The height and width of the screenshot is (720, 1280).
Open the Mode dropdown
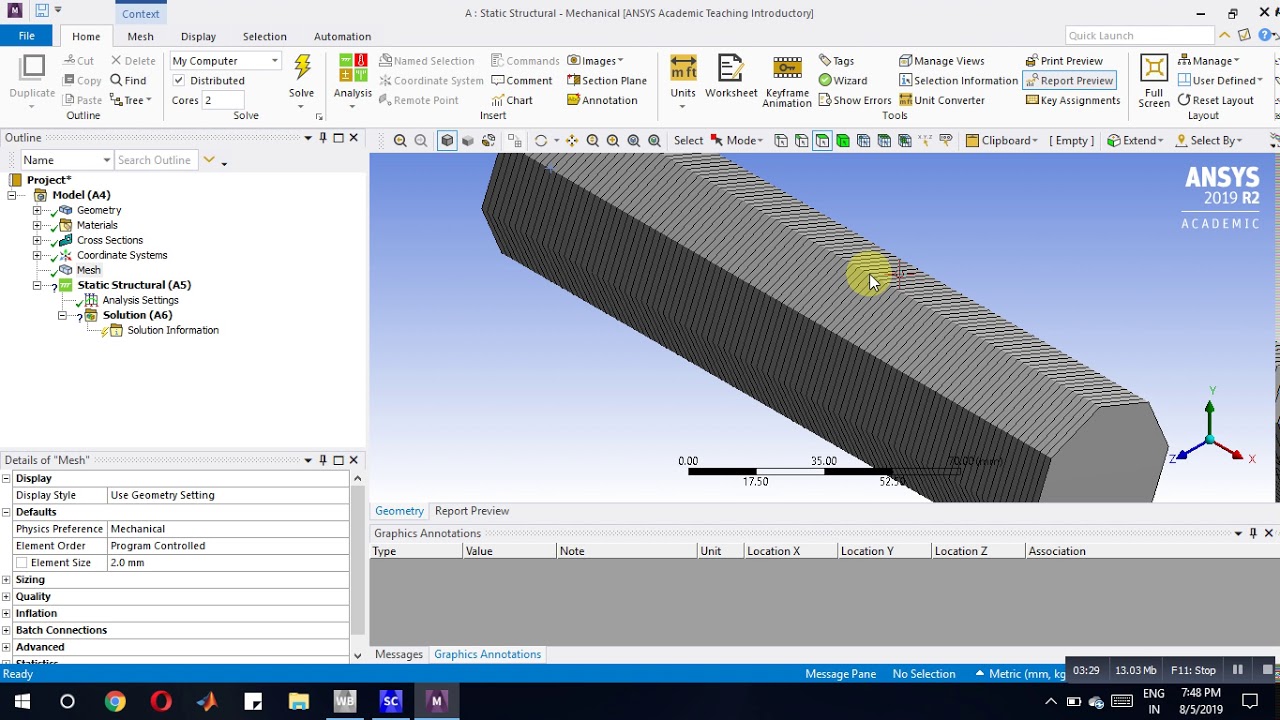(x=737, y=141)
